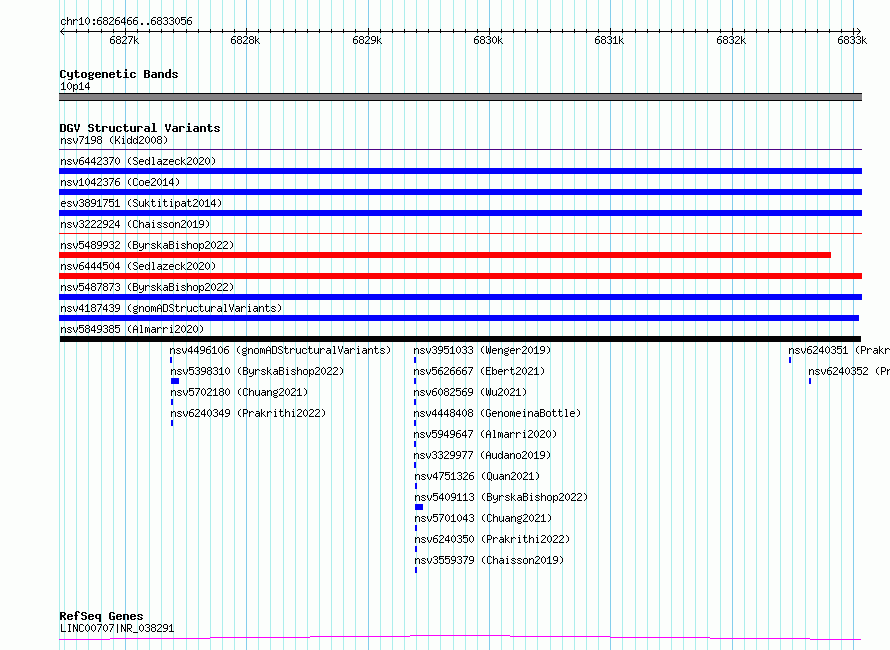This screenshot has height=650, width=890.
Task: Click the Cytogenetic Bands track title
Action: tap(119, 74)
